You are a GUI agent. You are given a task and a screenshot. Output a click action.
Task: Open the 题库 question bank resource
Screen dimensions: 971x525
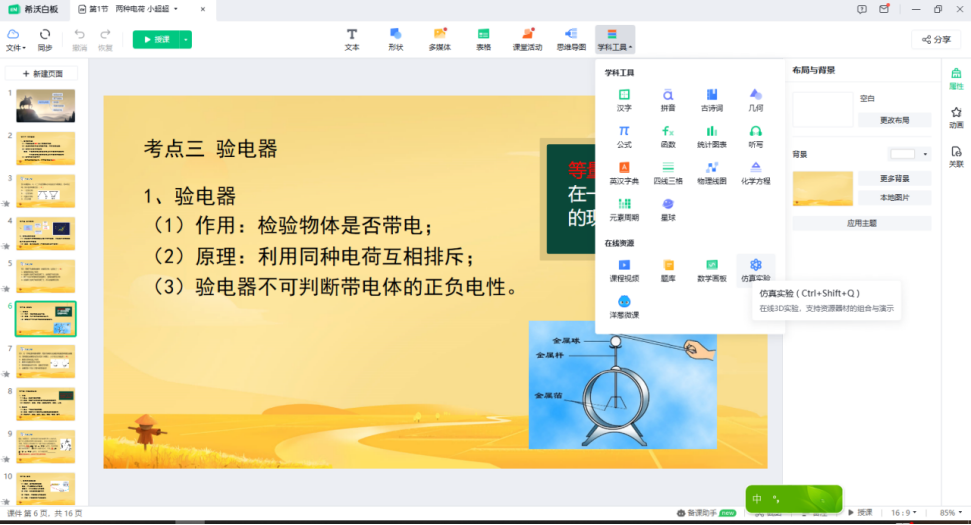tap(667, 269)
